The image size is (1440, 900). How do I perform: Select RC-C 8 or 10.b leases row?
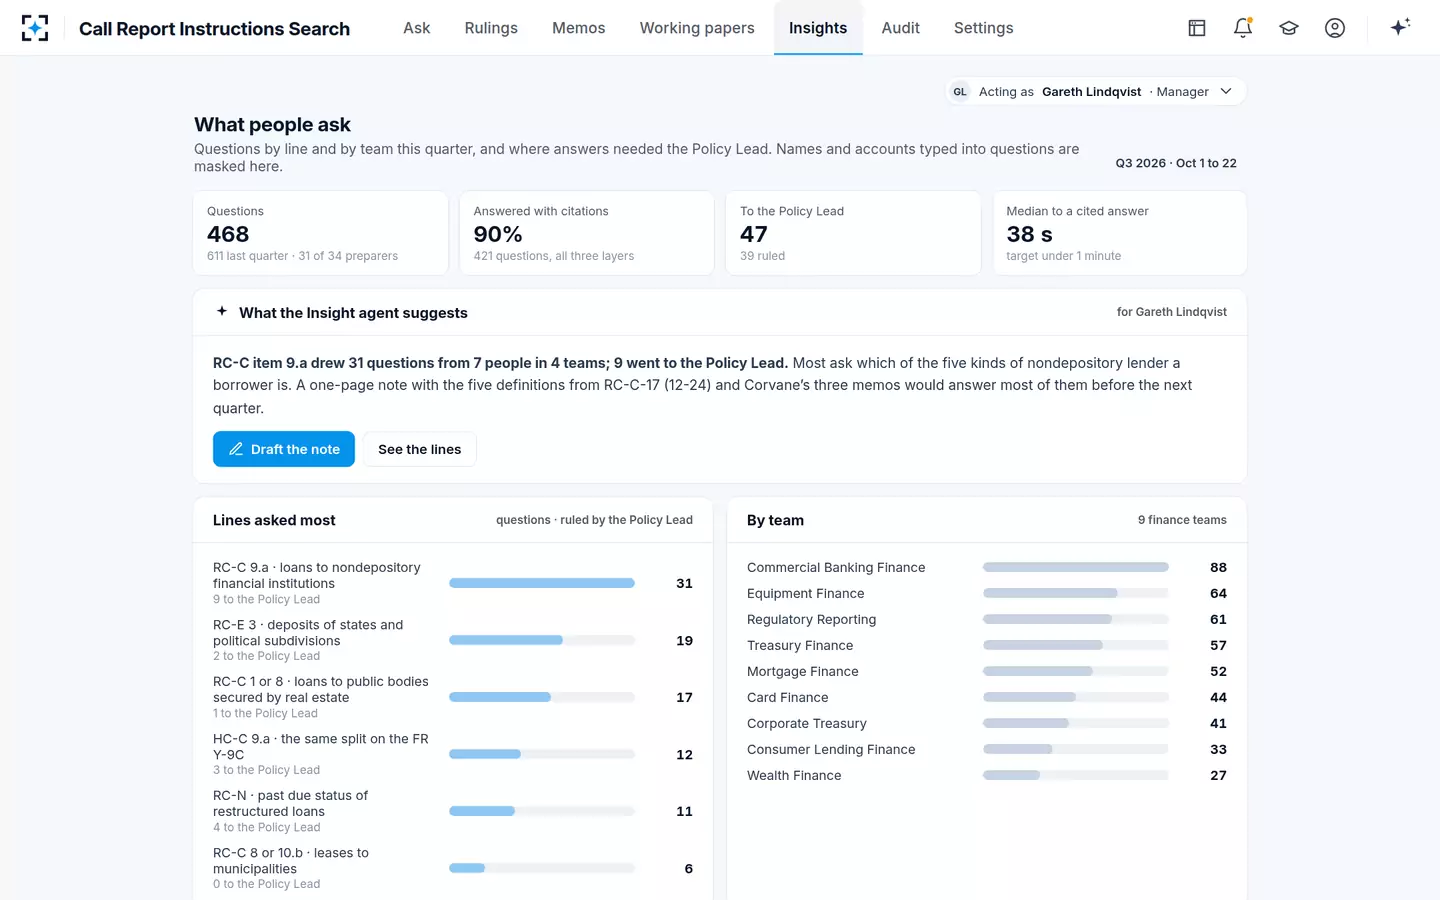(x=453, y=868)
